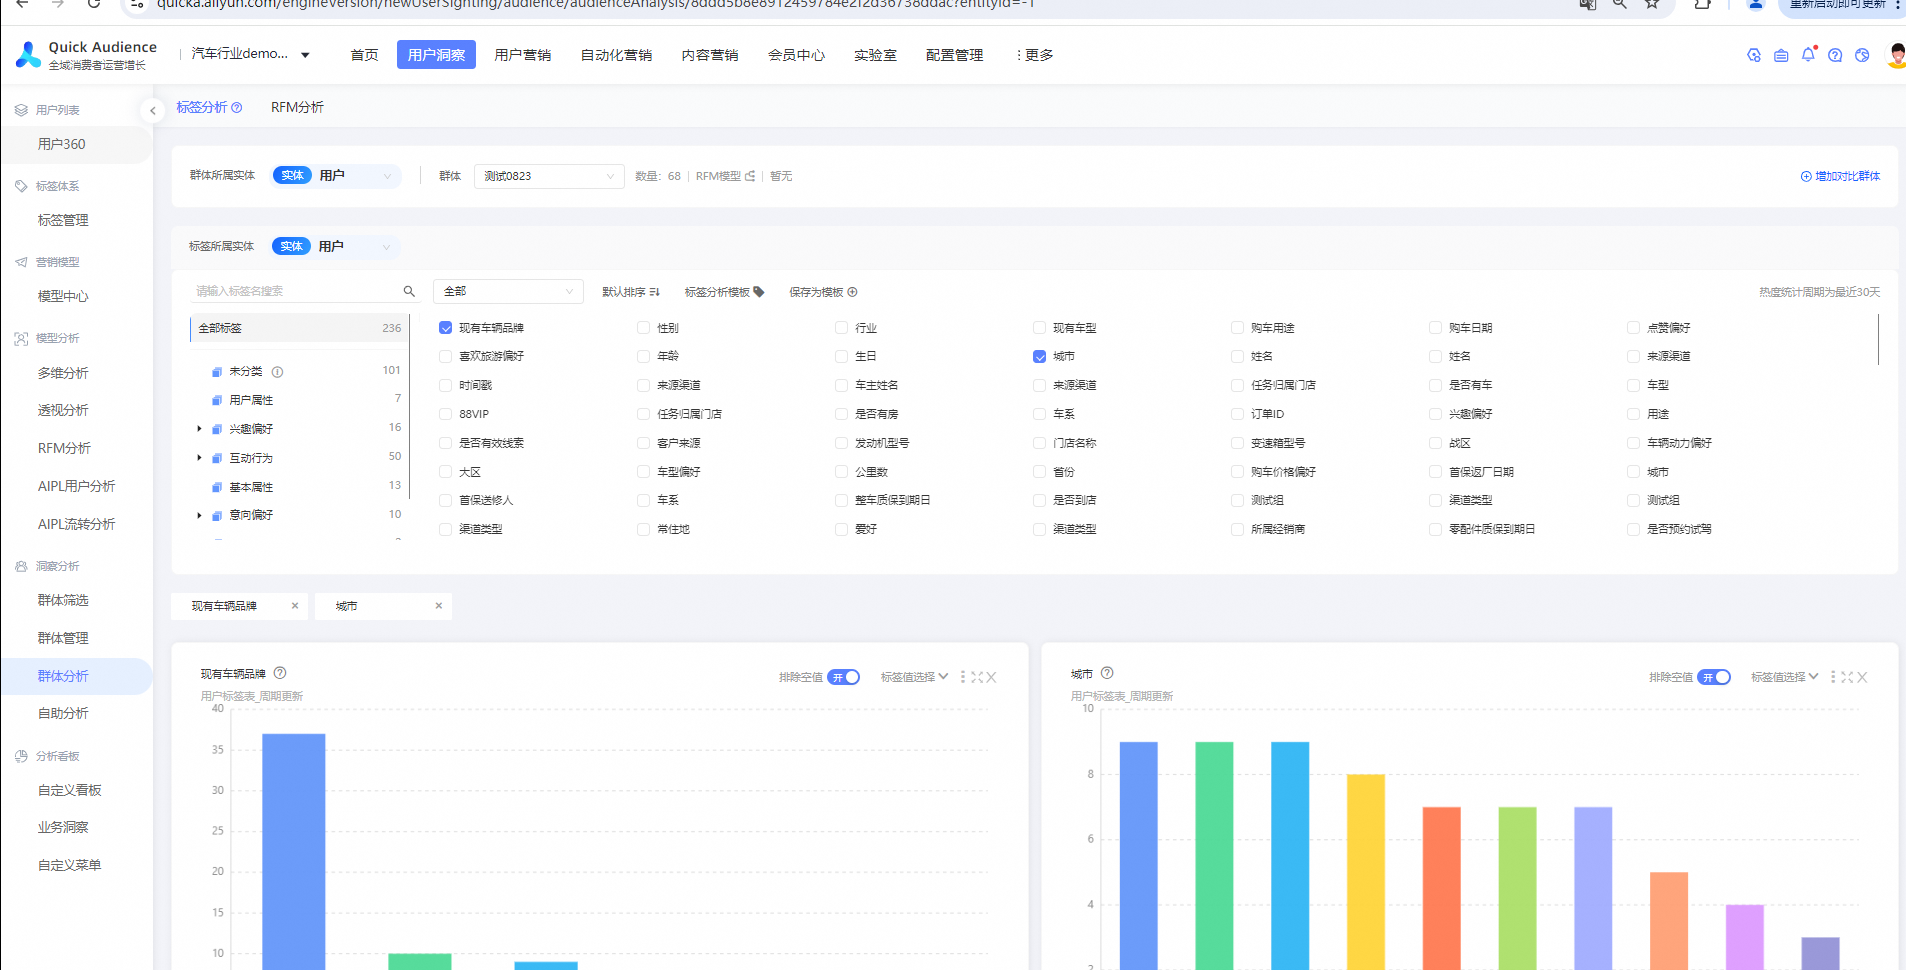This screenshot has height=970, width=1906.
Task: Click browser reload button
Action: [93, 4]
